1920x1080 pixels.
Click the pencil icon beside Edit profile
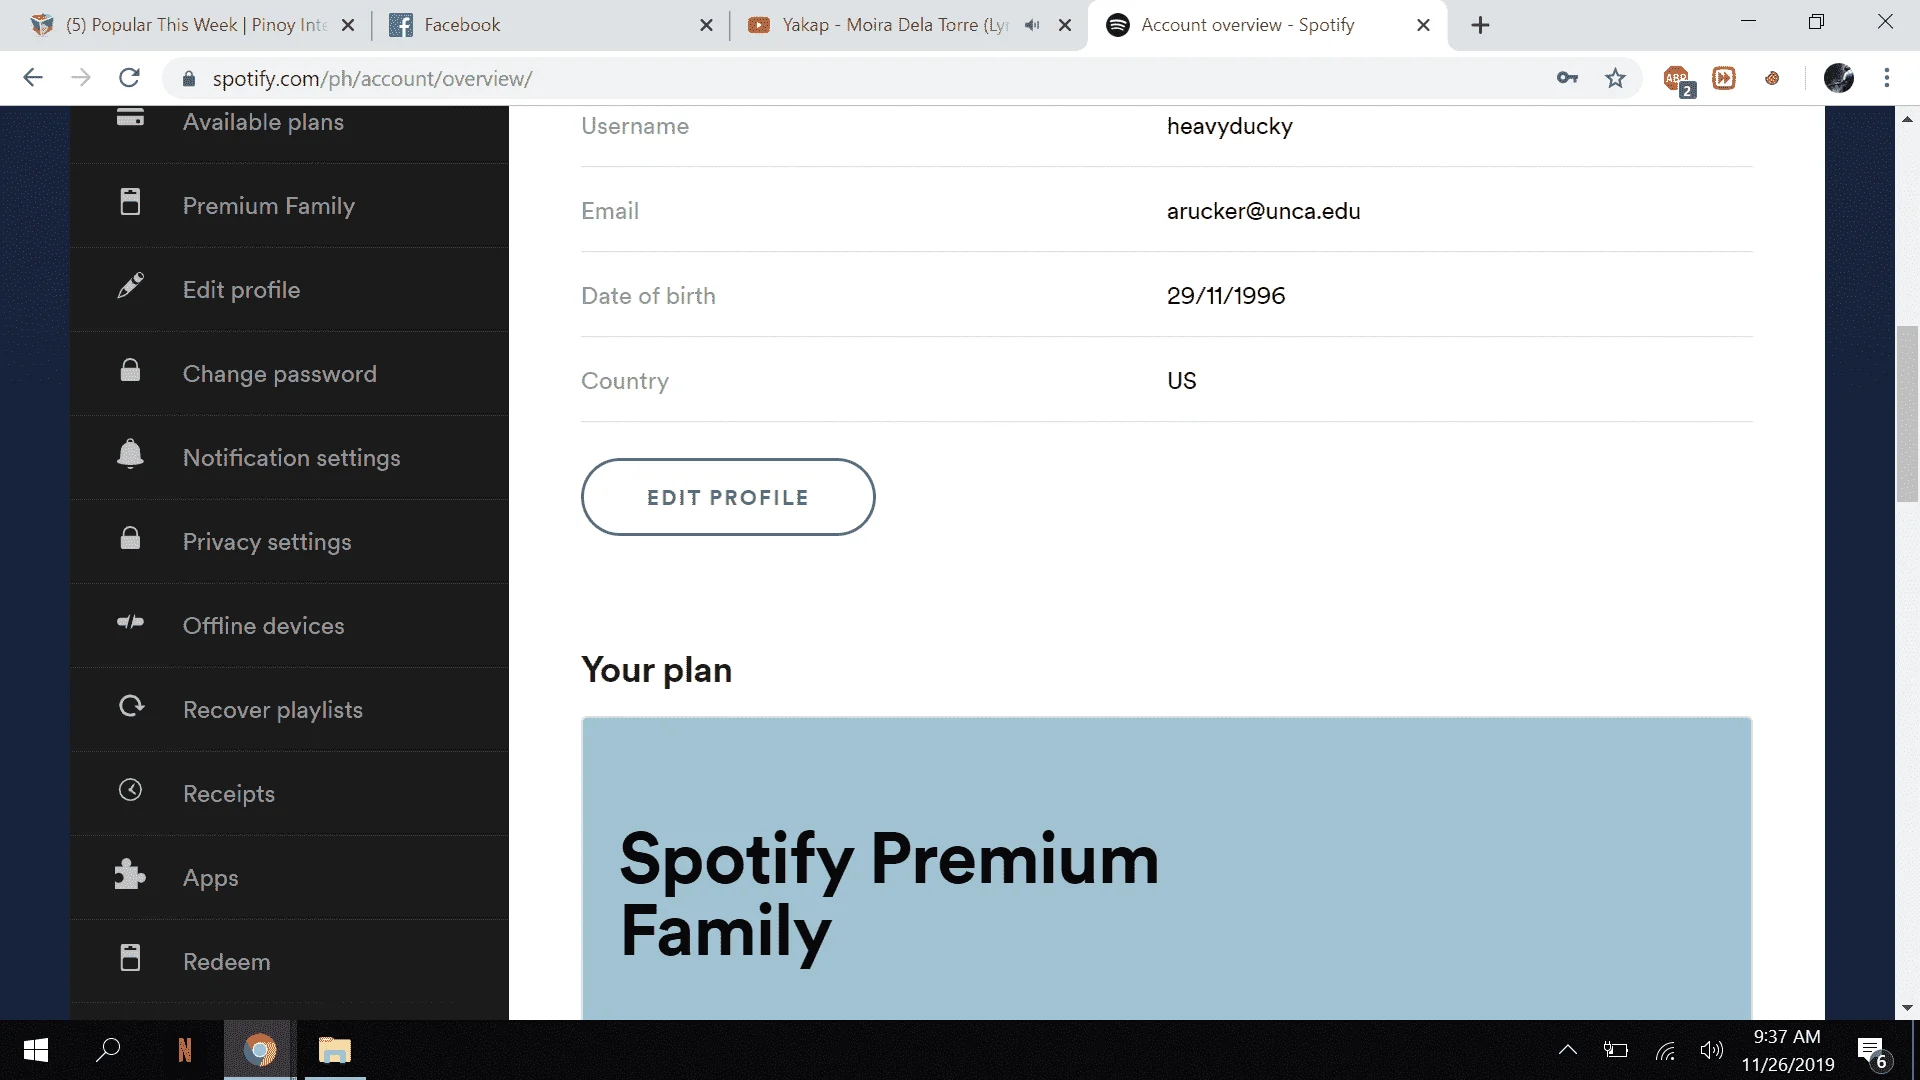point(130,287)
